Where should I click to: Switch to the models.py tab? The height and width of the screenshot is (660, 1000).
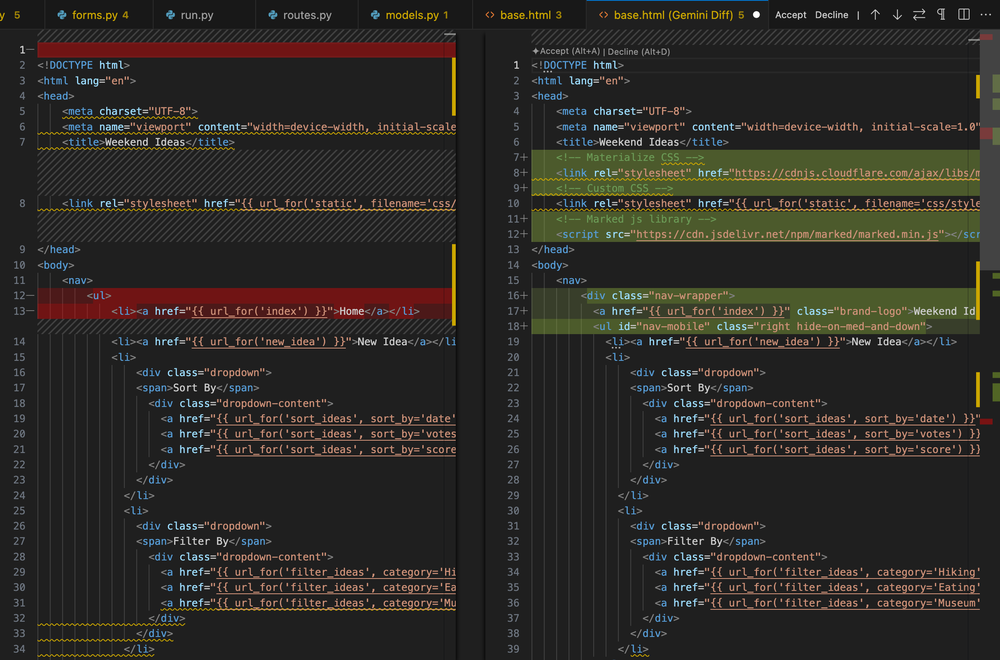point(415,15)
